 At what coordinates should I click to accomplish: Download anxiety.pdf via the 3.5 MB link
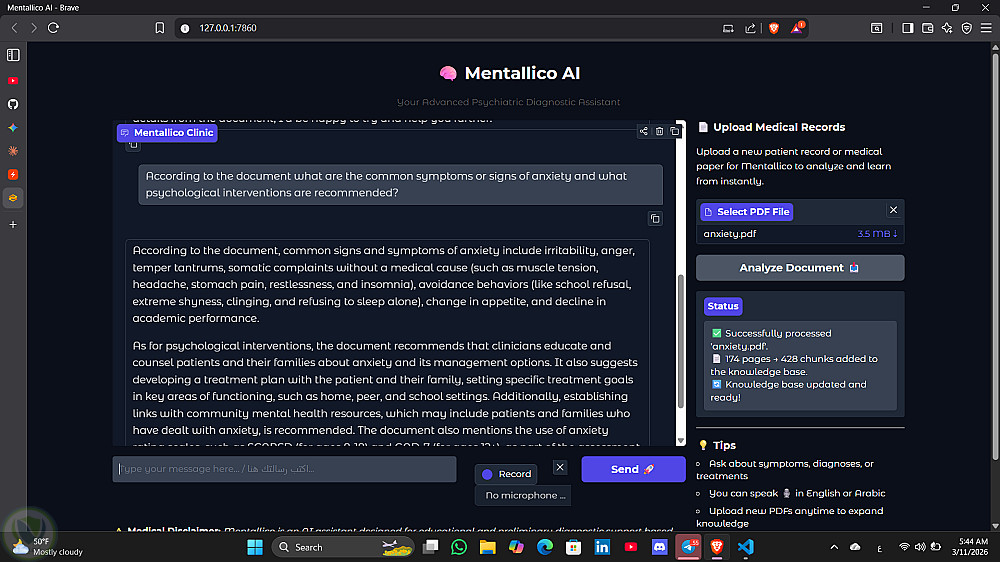pyautogui.click(x=877, y=233)
